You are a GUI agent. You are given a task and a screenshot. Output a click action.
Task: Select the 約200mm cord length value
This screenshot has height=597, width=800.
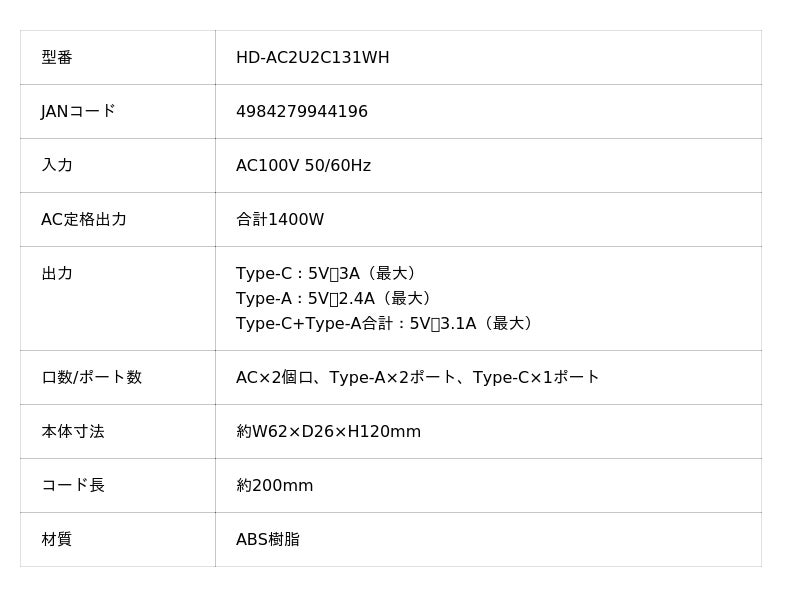(274, 486)
